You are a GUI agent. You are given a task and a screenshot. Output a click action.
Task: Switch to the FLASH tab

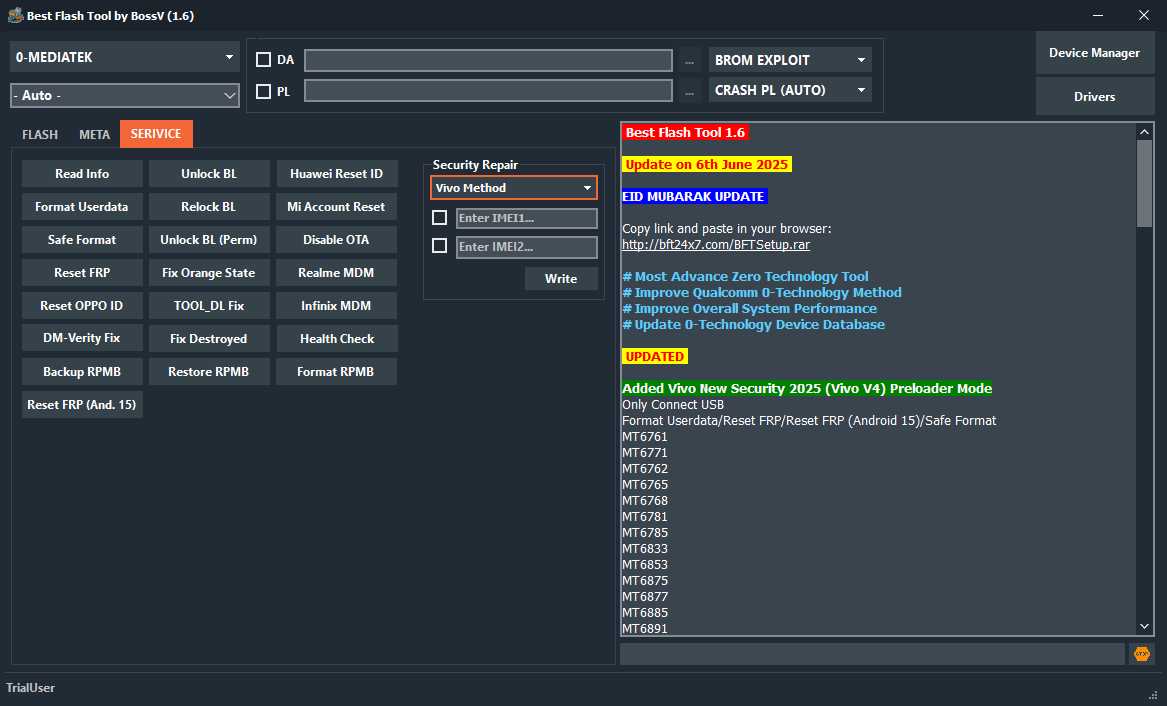pos(40,133)
